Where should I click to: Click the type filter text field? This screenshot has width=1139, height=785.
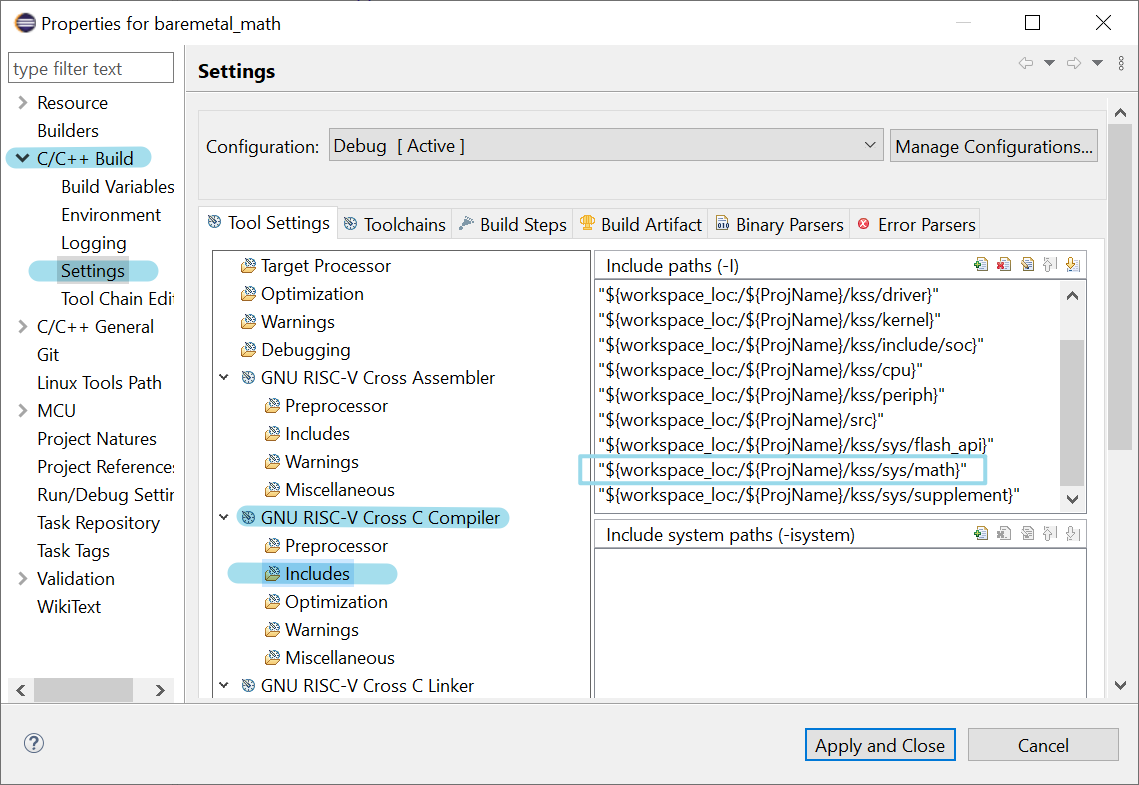click(91, 68)
